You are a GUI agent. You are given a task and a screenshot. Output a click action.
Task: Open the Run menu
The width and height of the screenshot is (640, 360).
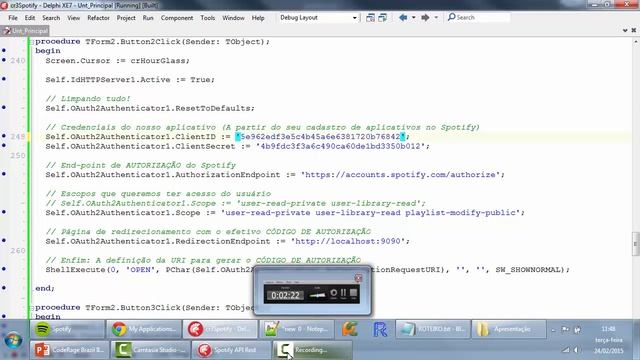(148, 18)
